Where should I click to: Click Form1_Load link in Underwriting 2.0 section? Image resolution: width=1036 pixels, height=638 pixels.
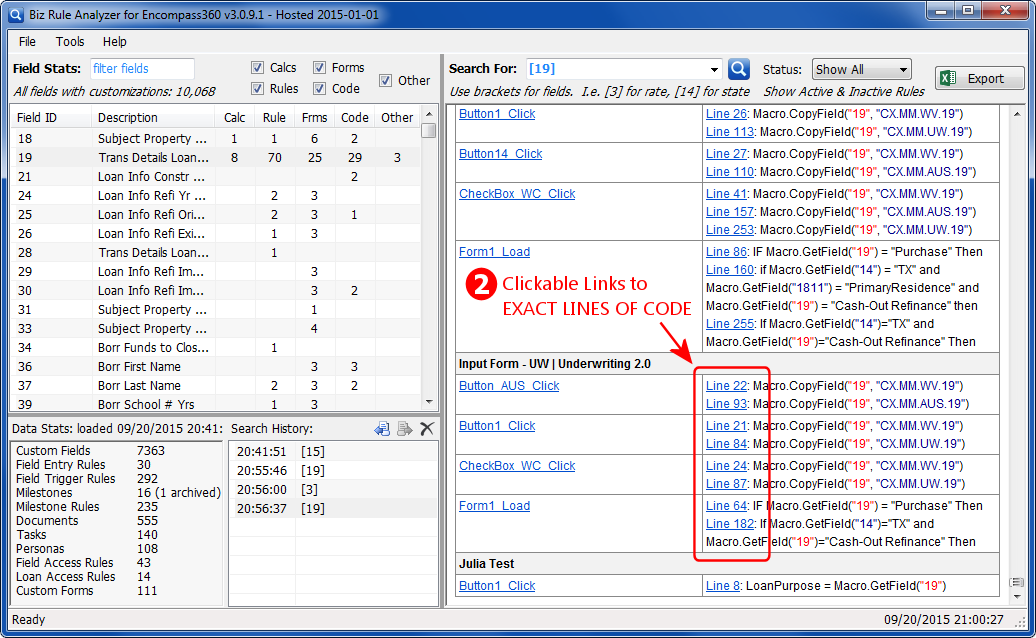[494, 506]
